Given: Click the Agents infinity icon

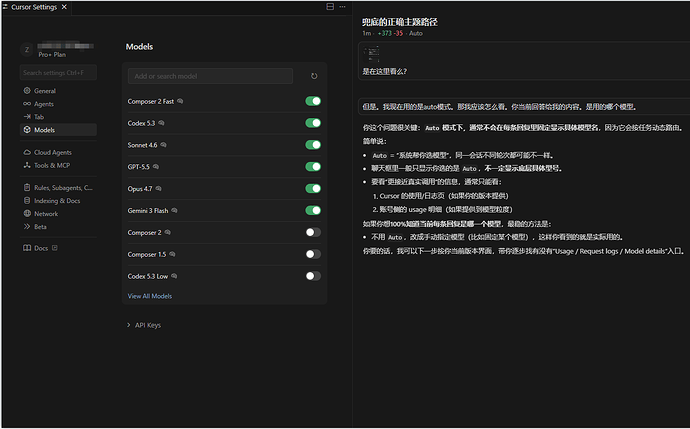Looking at the screenshot, I should click(27, 104).
